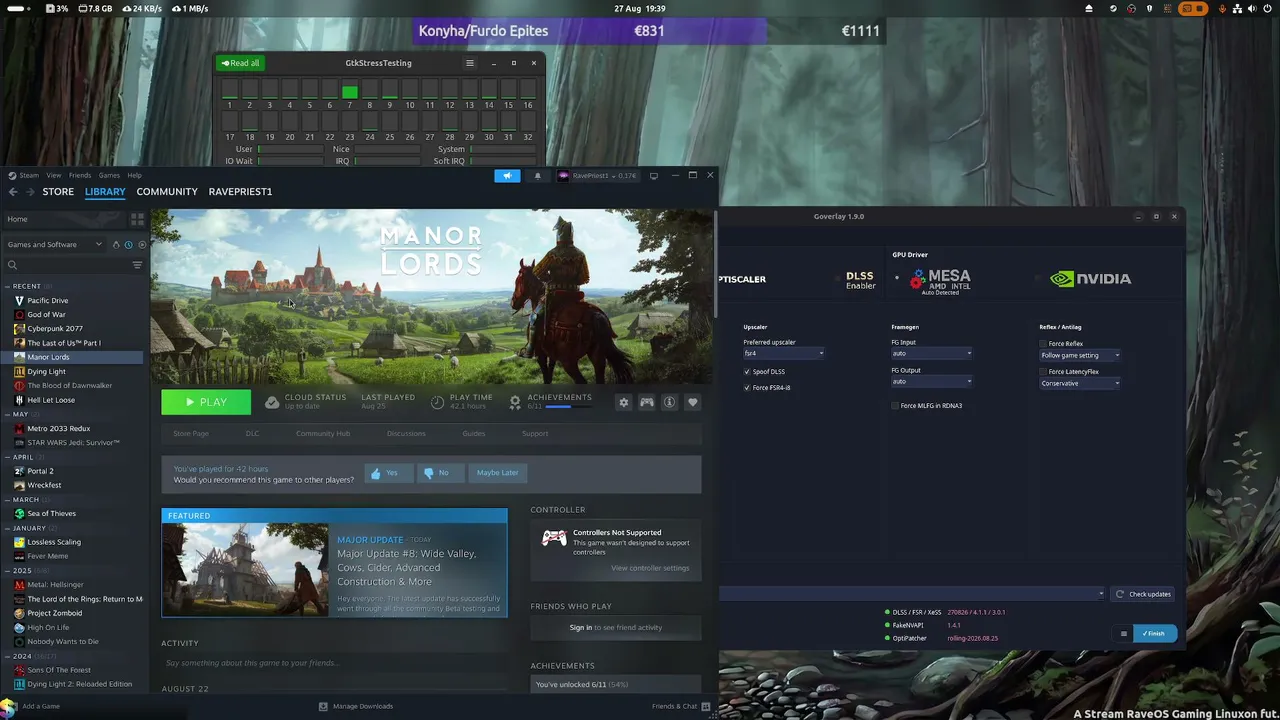1280x720 pixels.
Task: Open Steam notifications bell
Action: point(537,176)
